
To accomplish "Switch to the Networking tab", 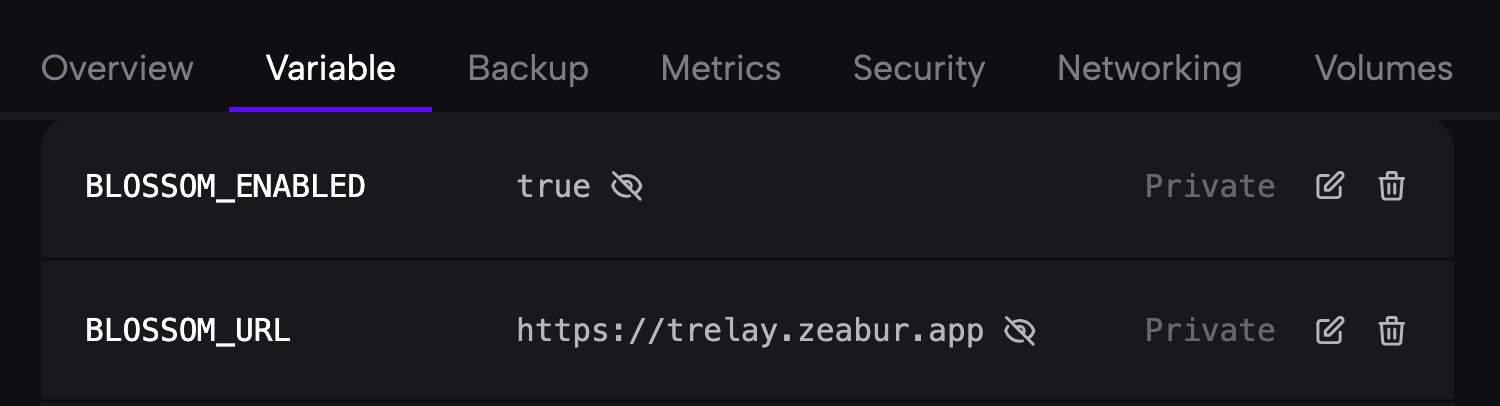I will (1149, 68).
